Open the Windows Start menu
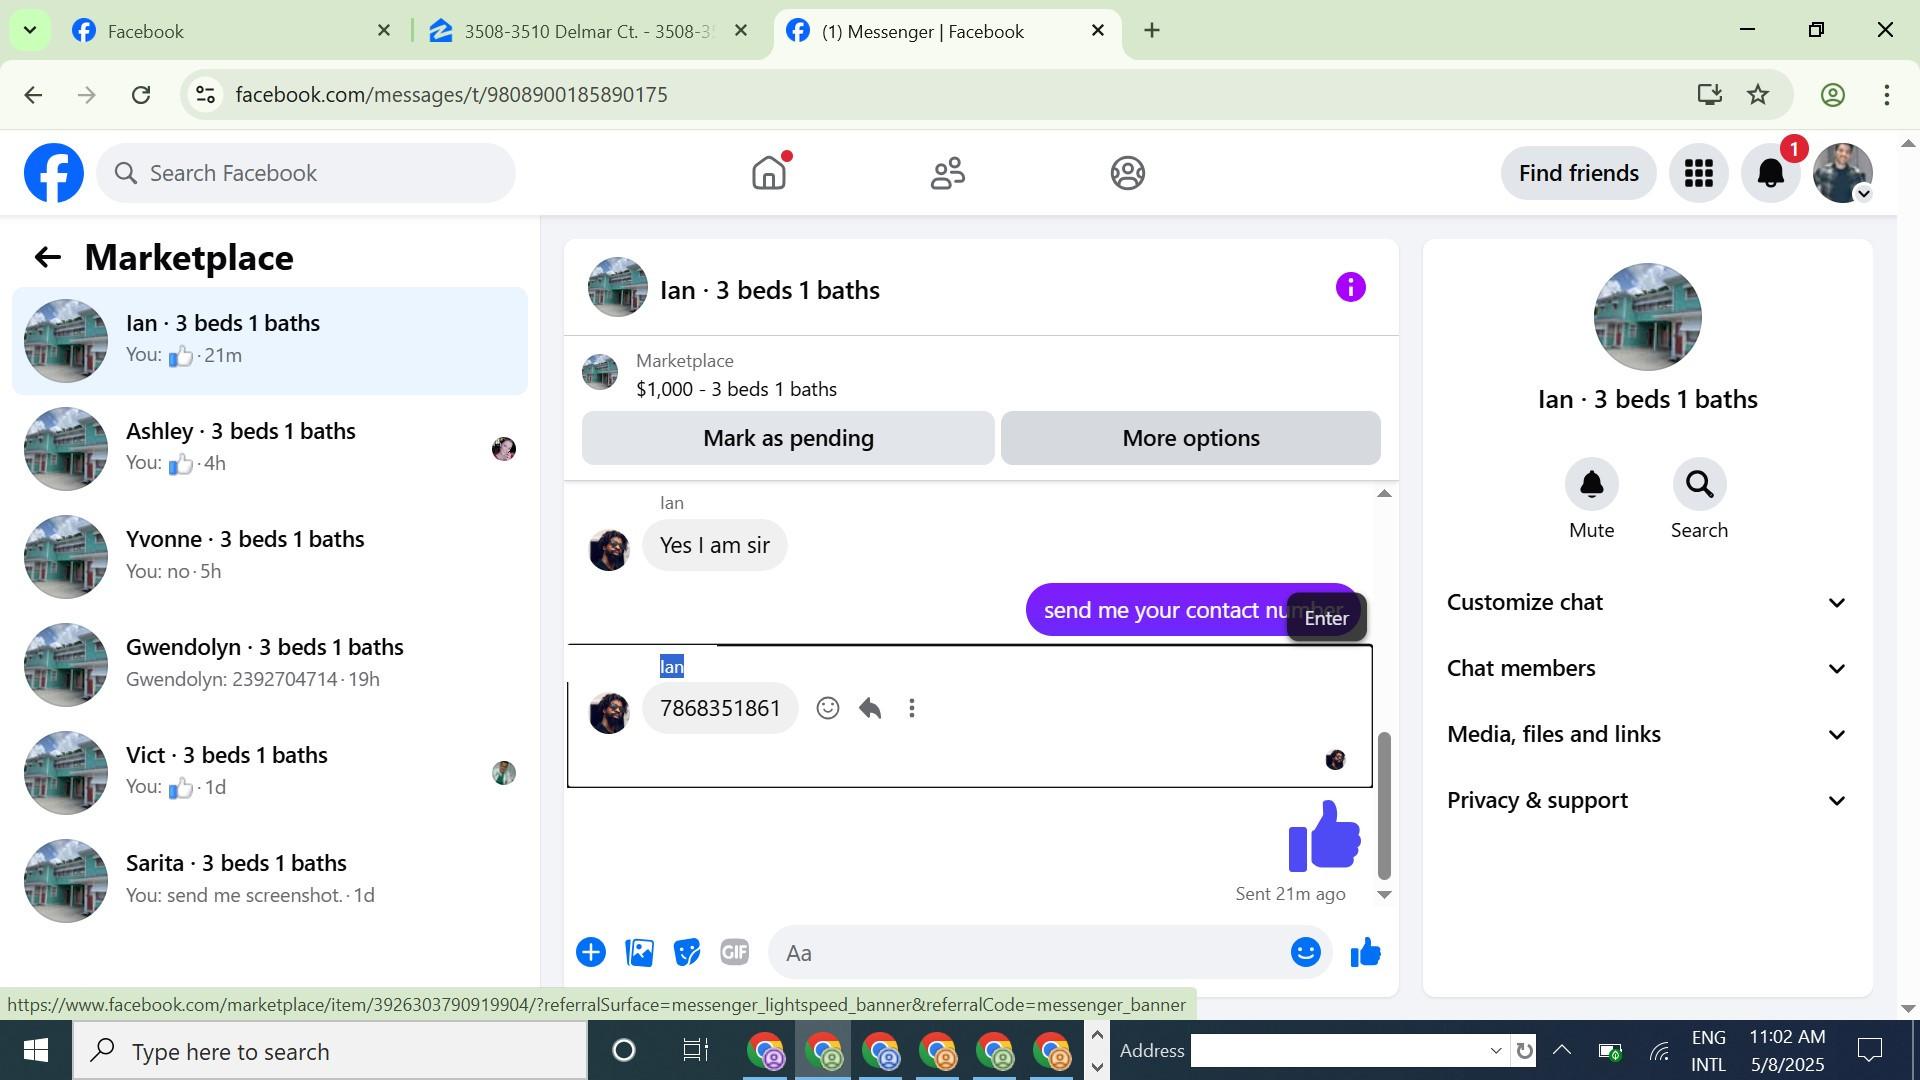Screen dimensions: 1920x1080 coord(36,1050)
